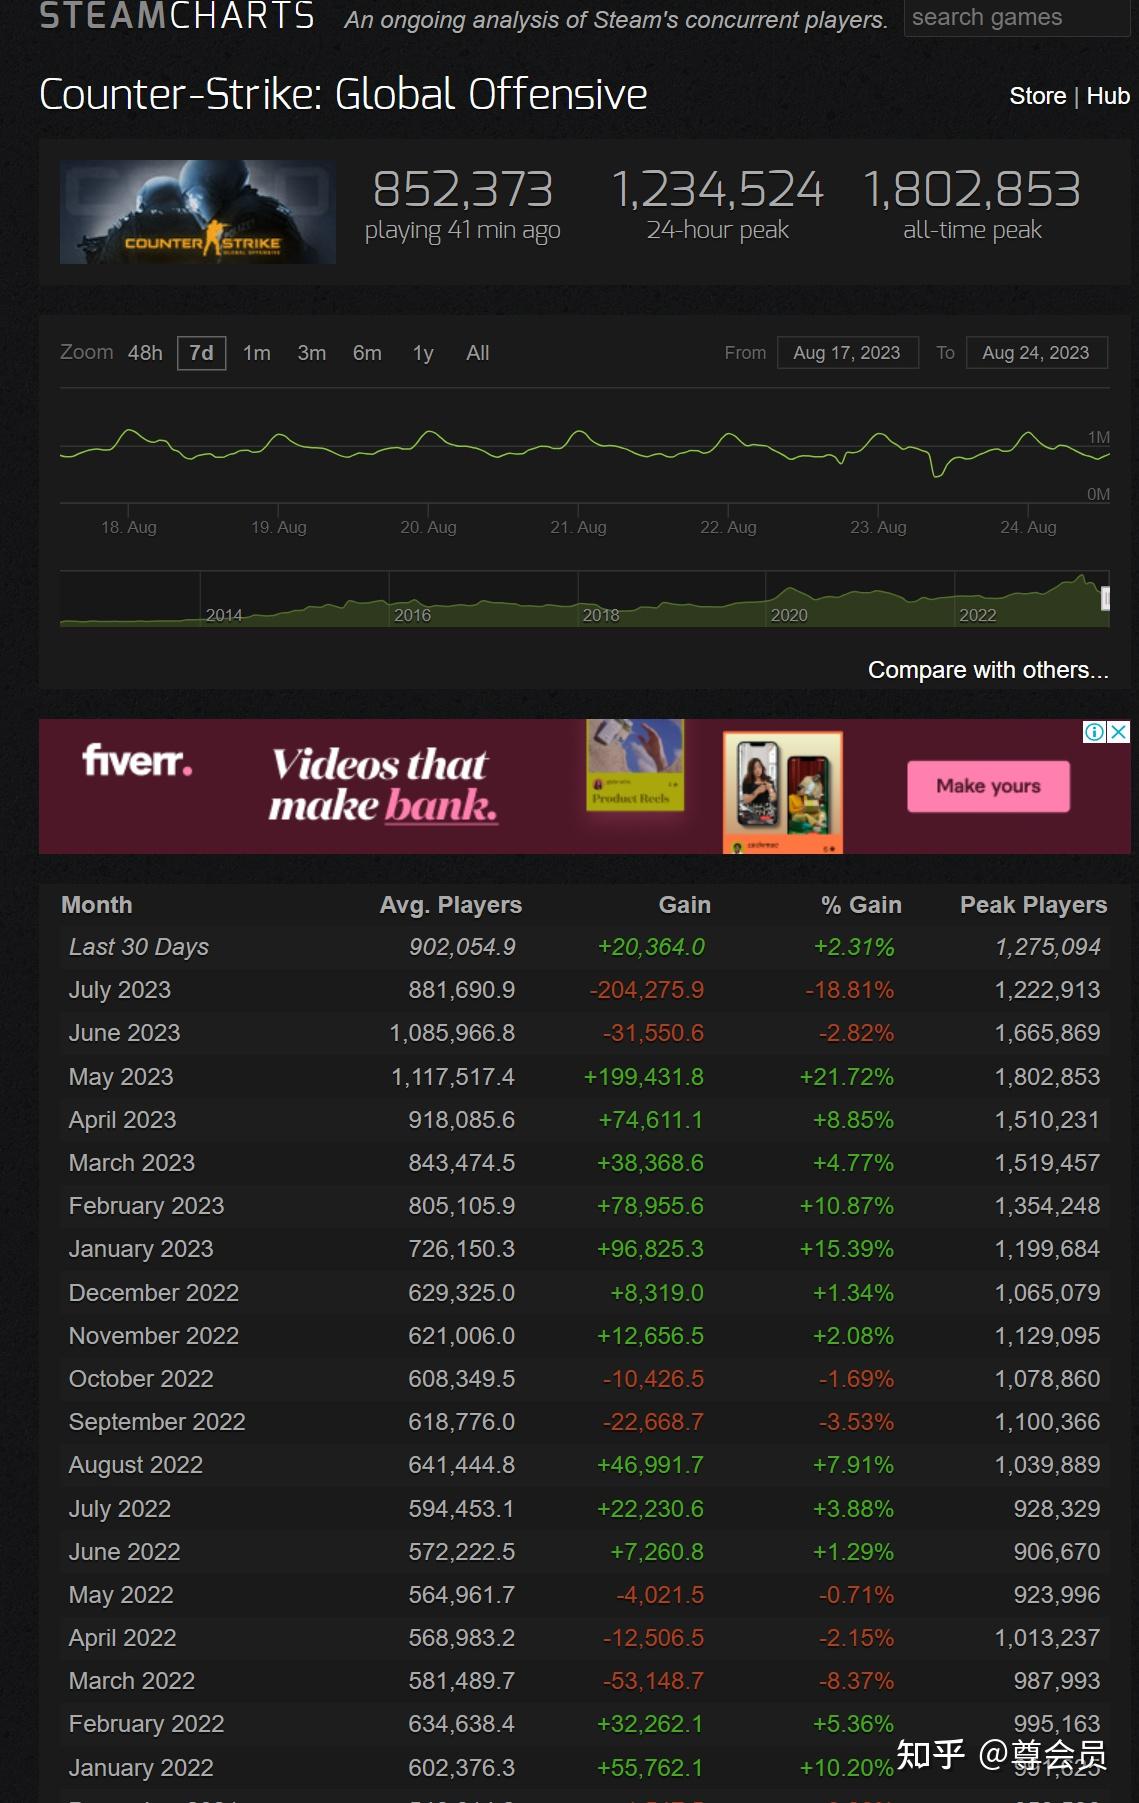Viewport: 1139px width, 1803px height.
Task: Open the Store link
Action: [x=1037, y=96]
